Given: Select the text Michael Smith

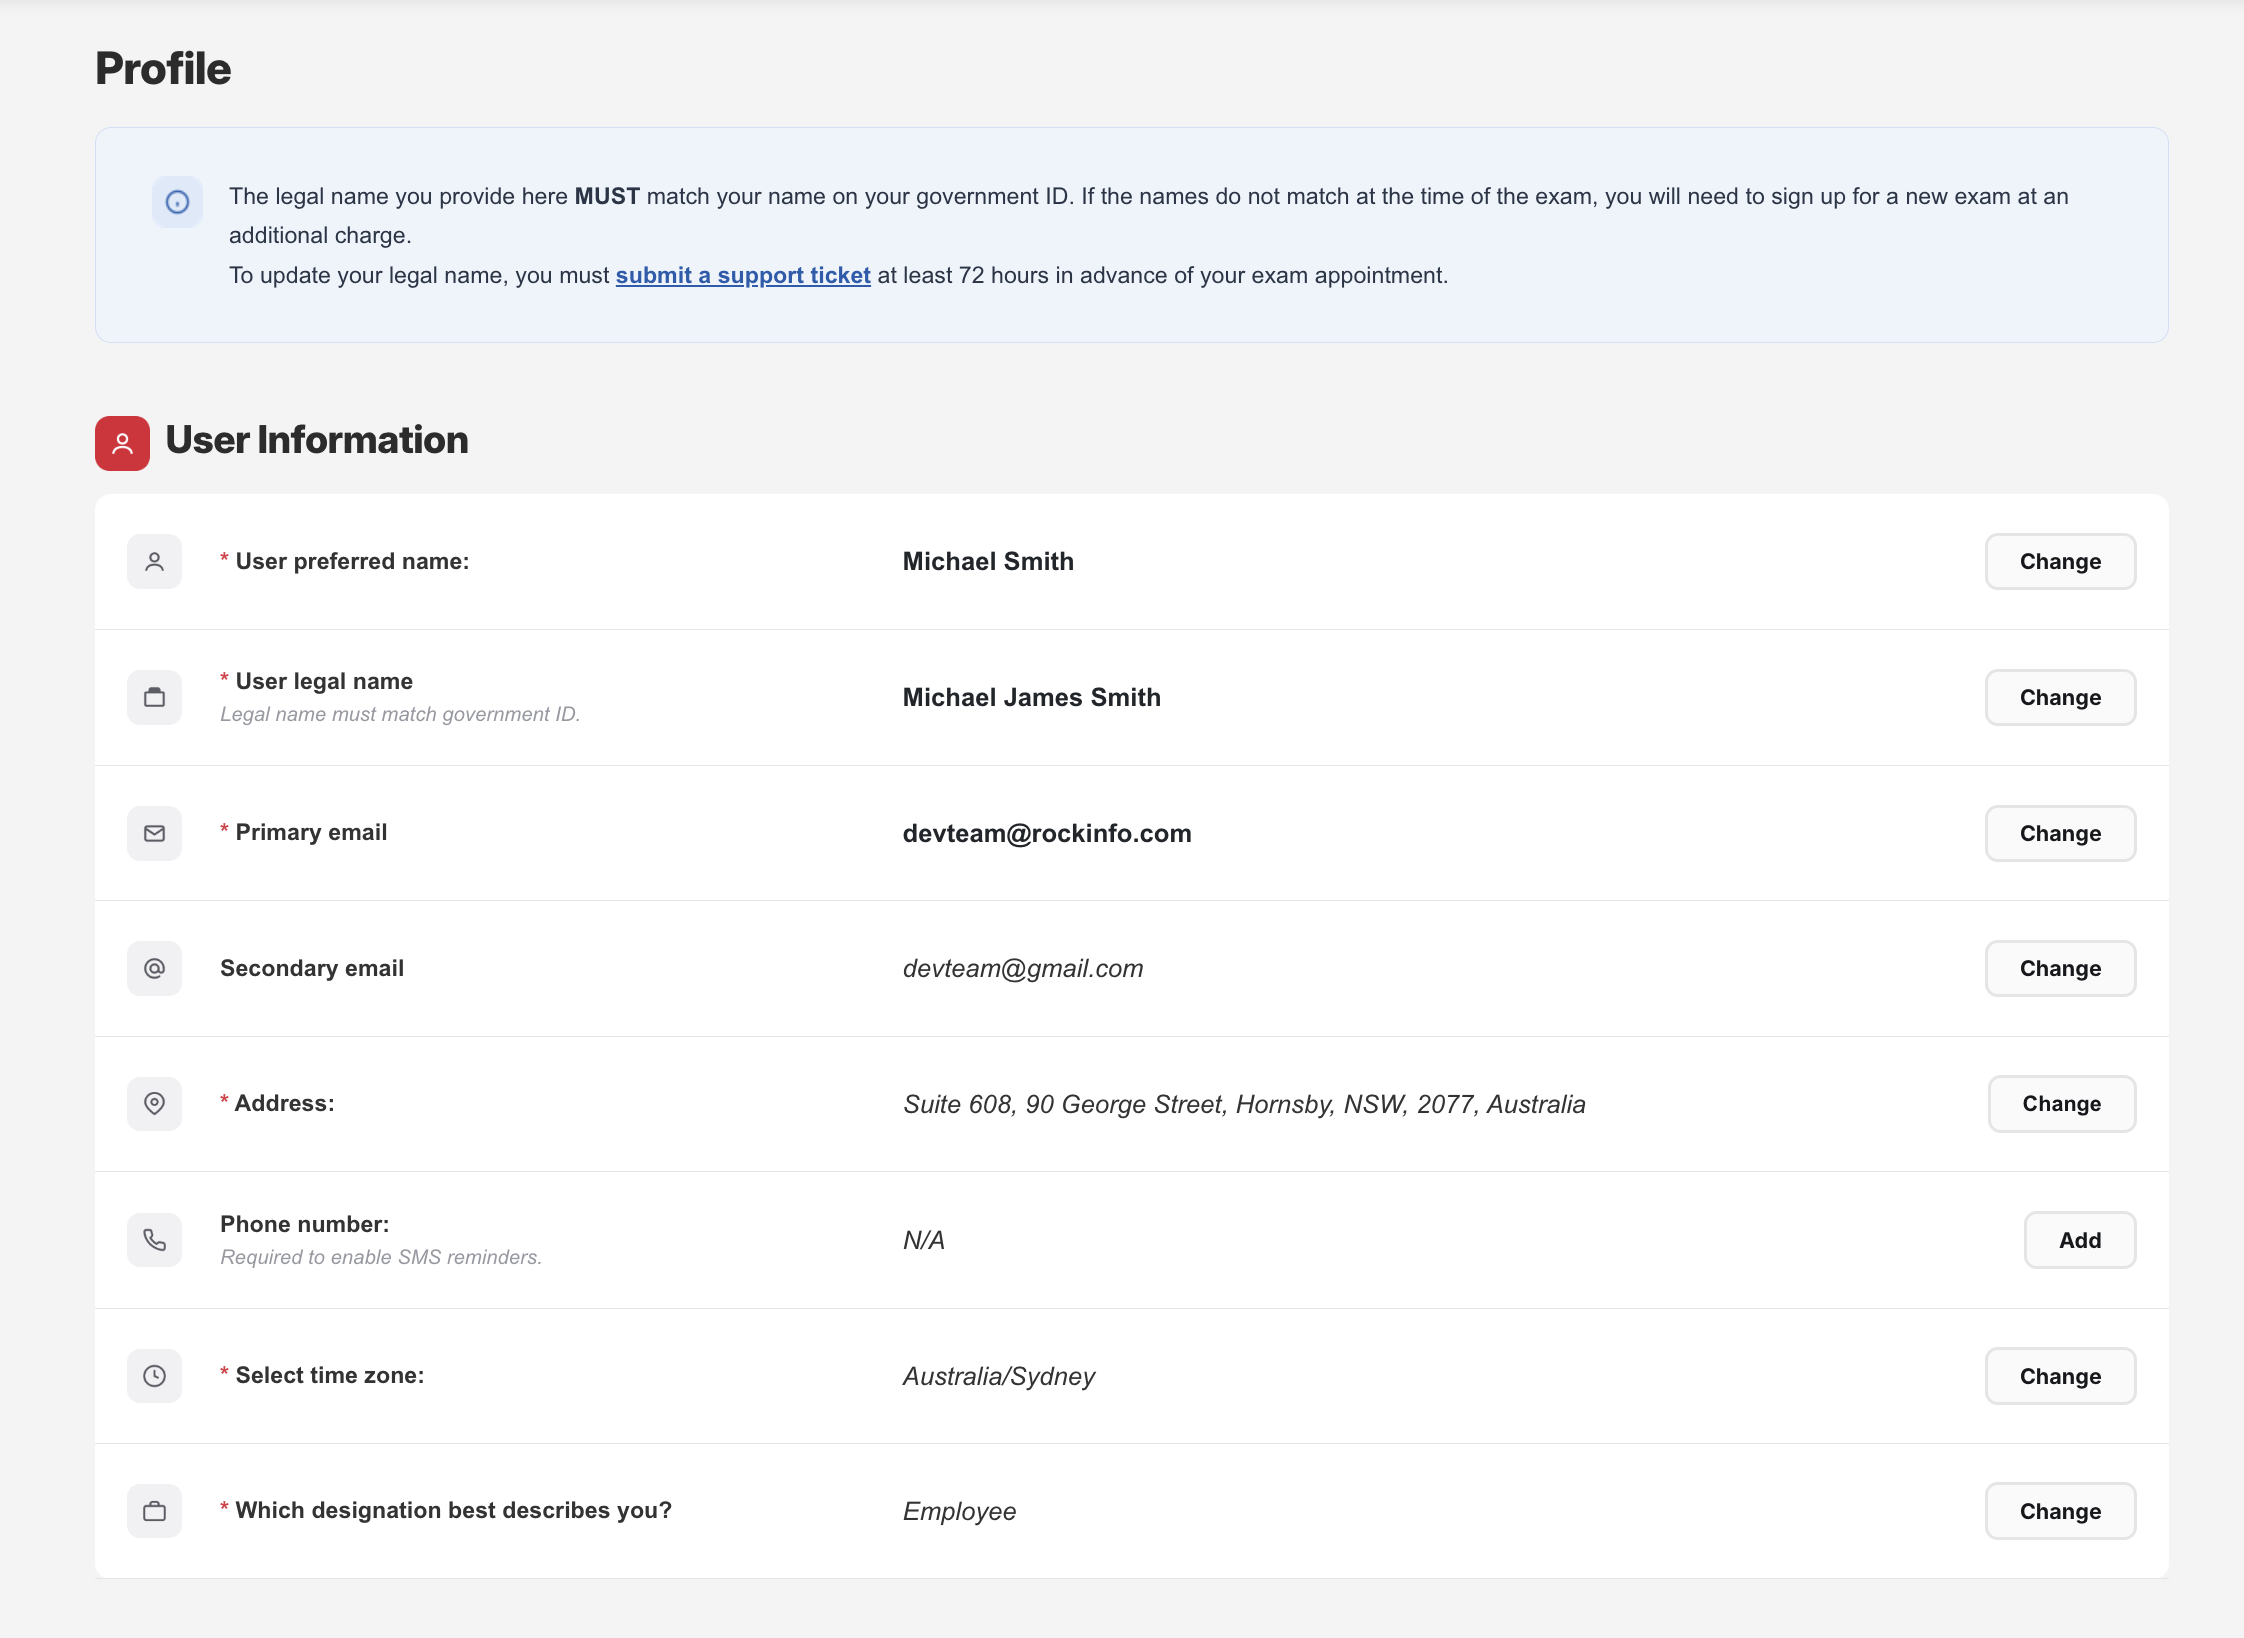Looking at the screenshot, I should 988,562.
